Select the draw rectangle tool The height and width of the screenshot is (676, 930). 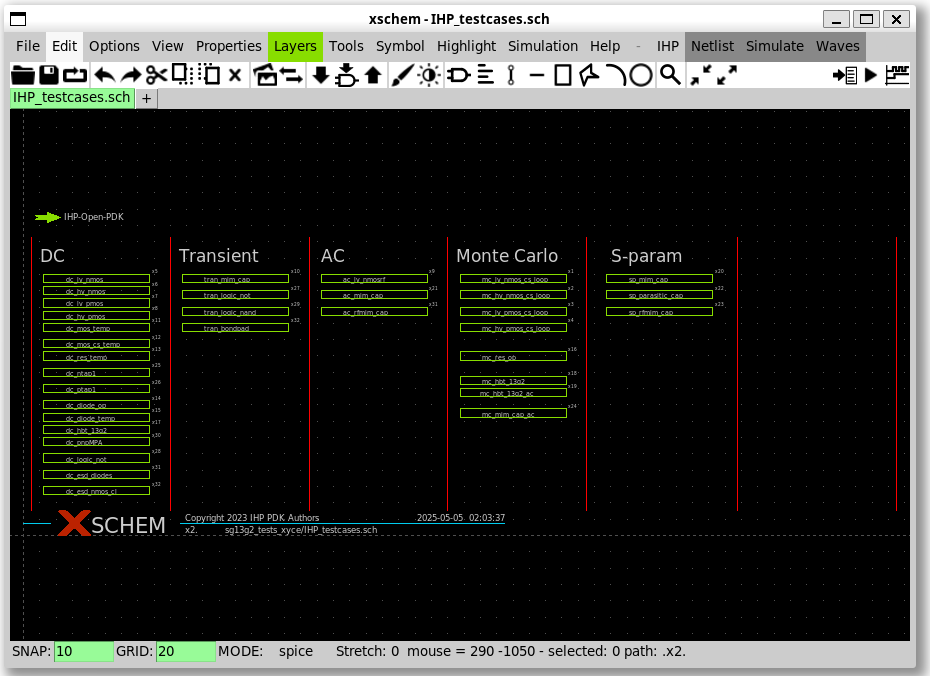click(x=562, y=75)
